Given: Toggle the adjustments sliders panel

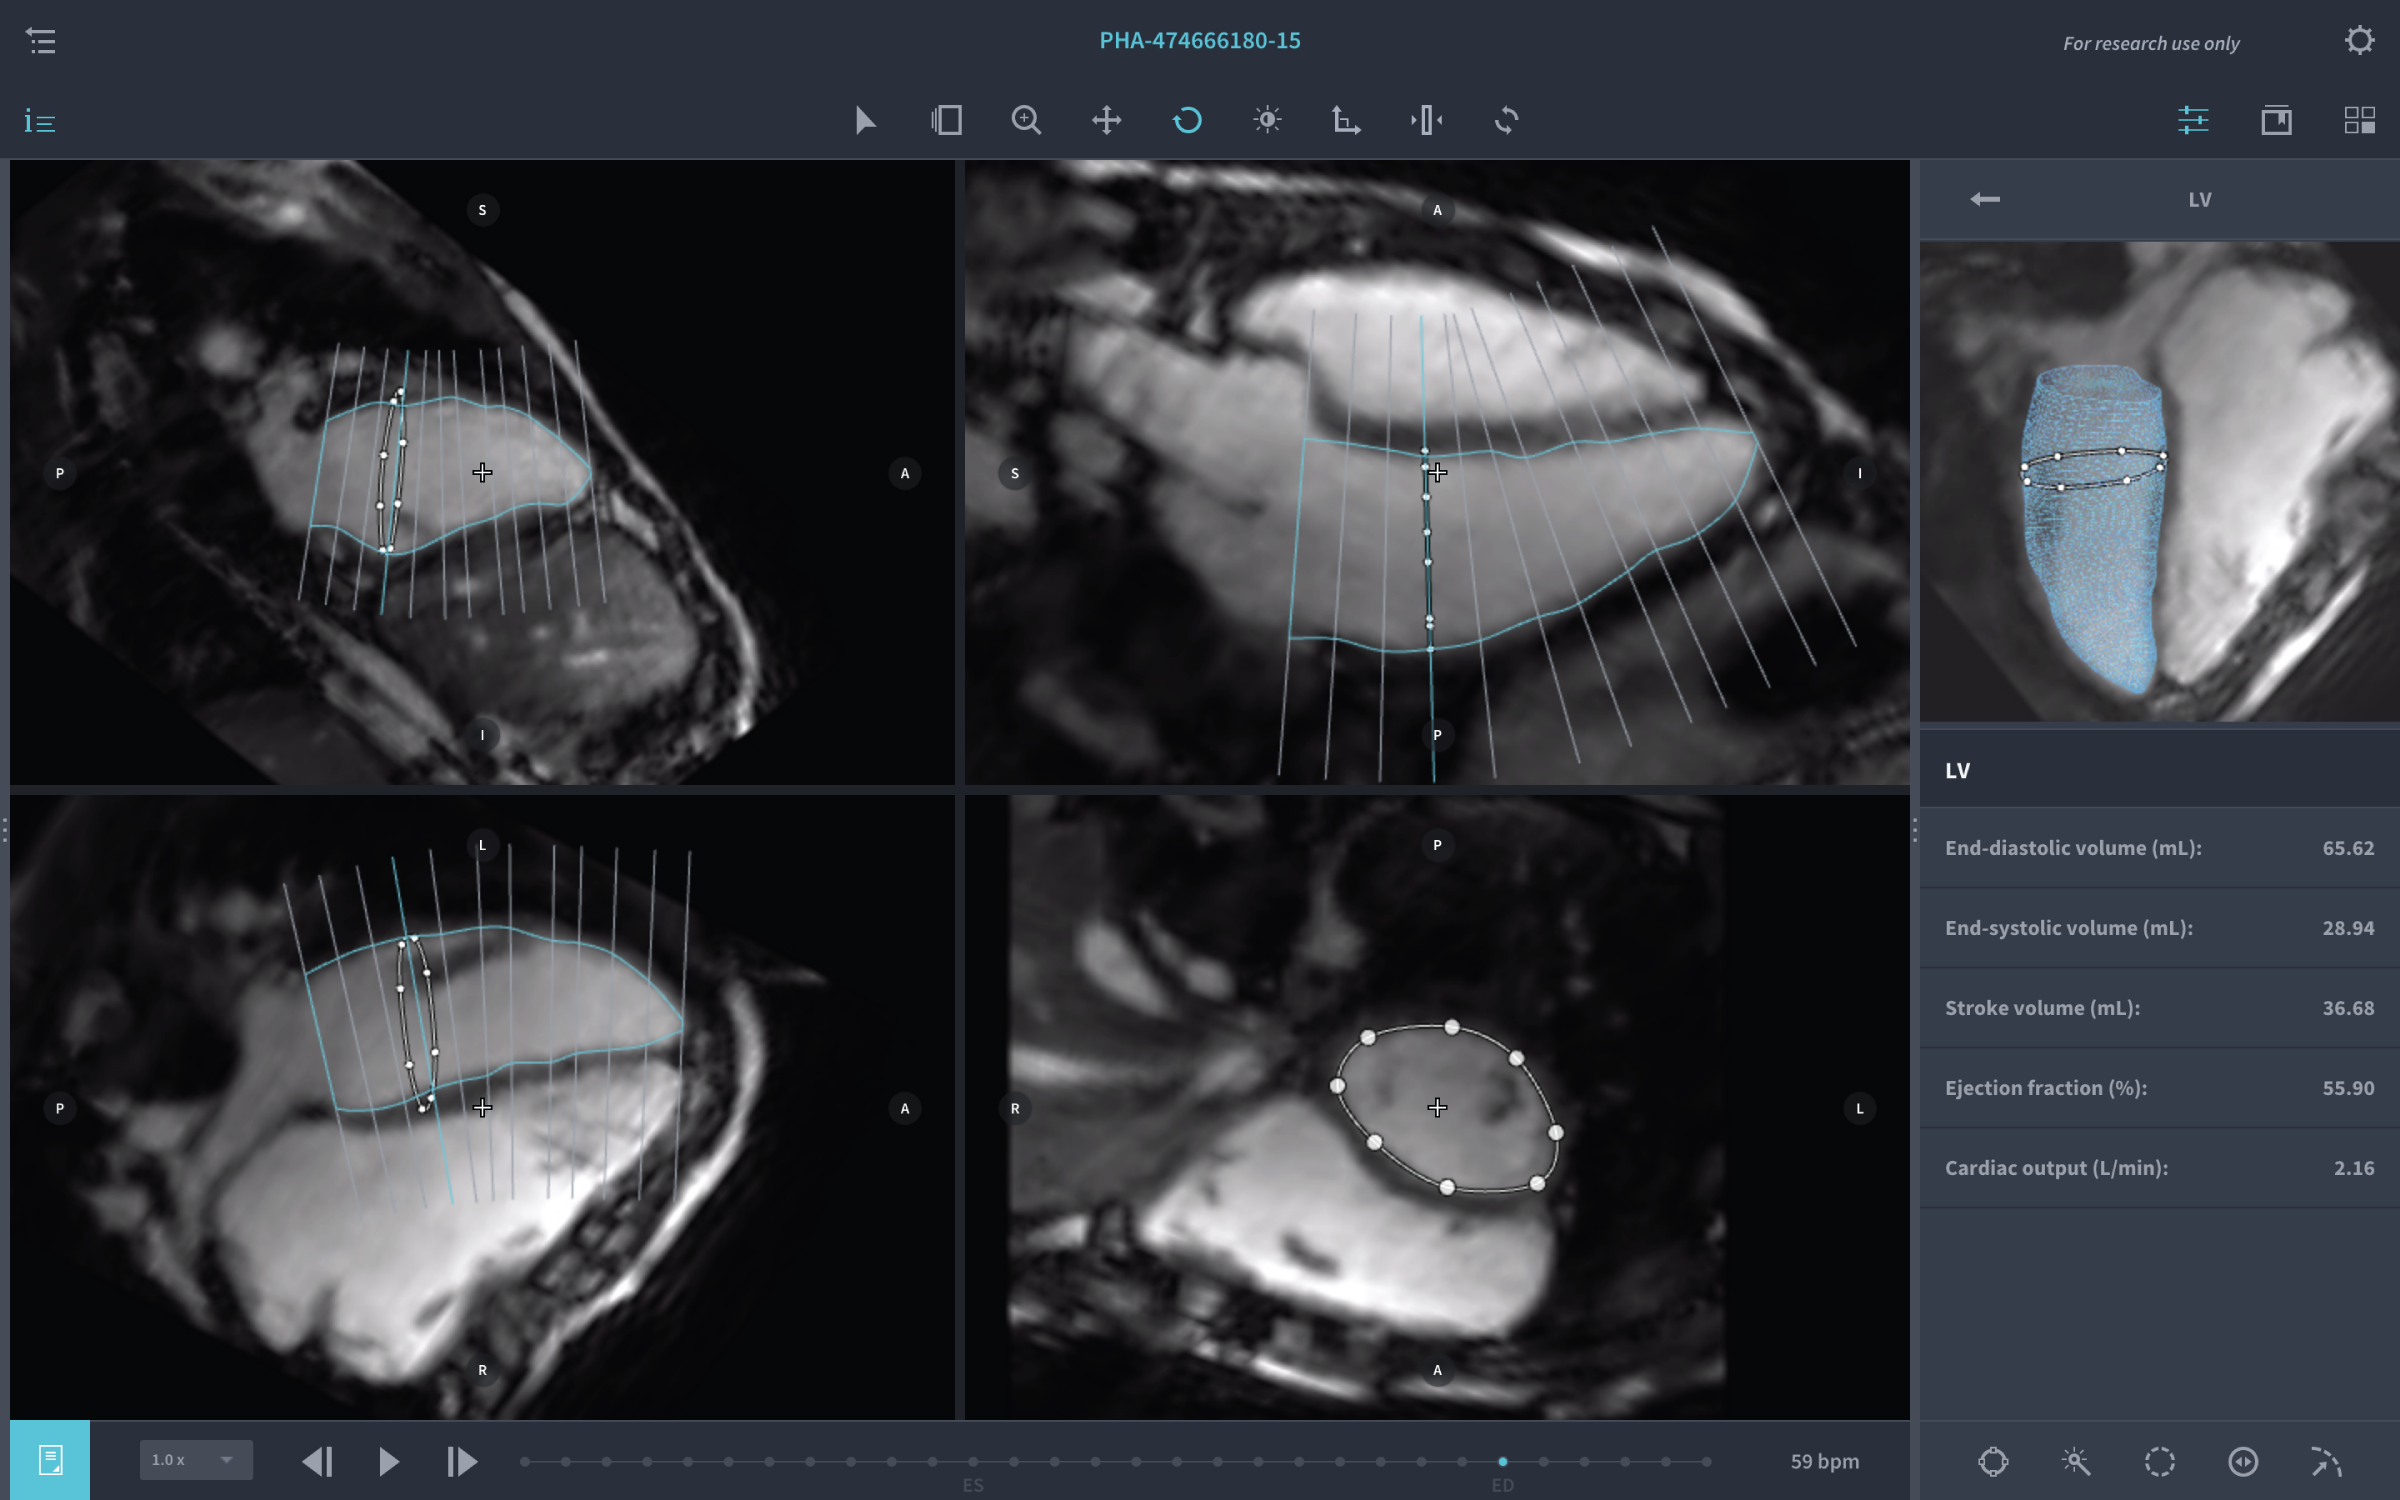Looking at the screenshot, I should tap(2193, 121).
